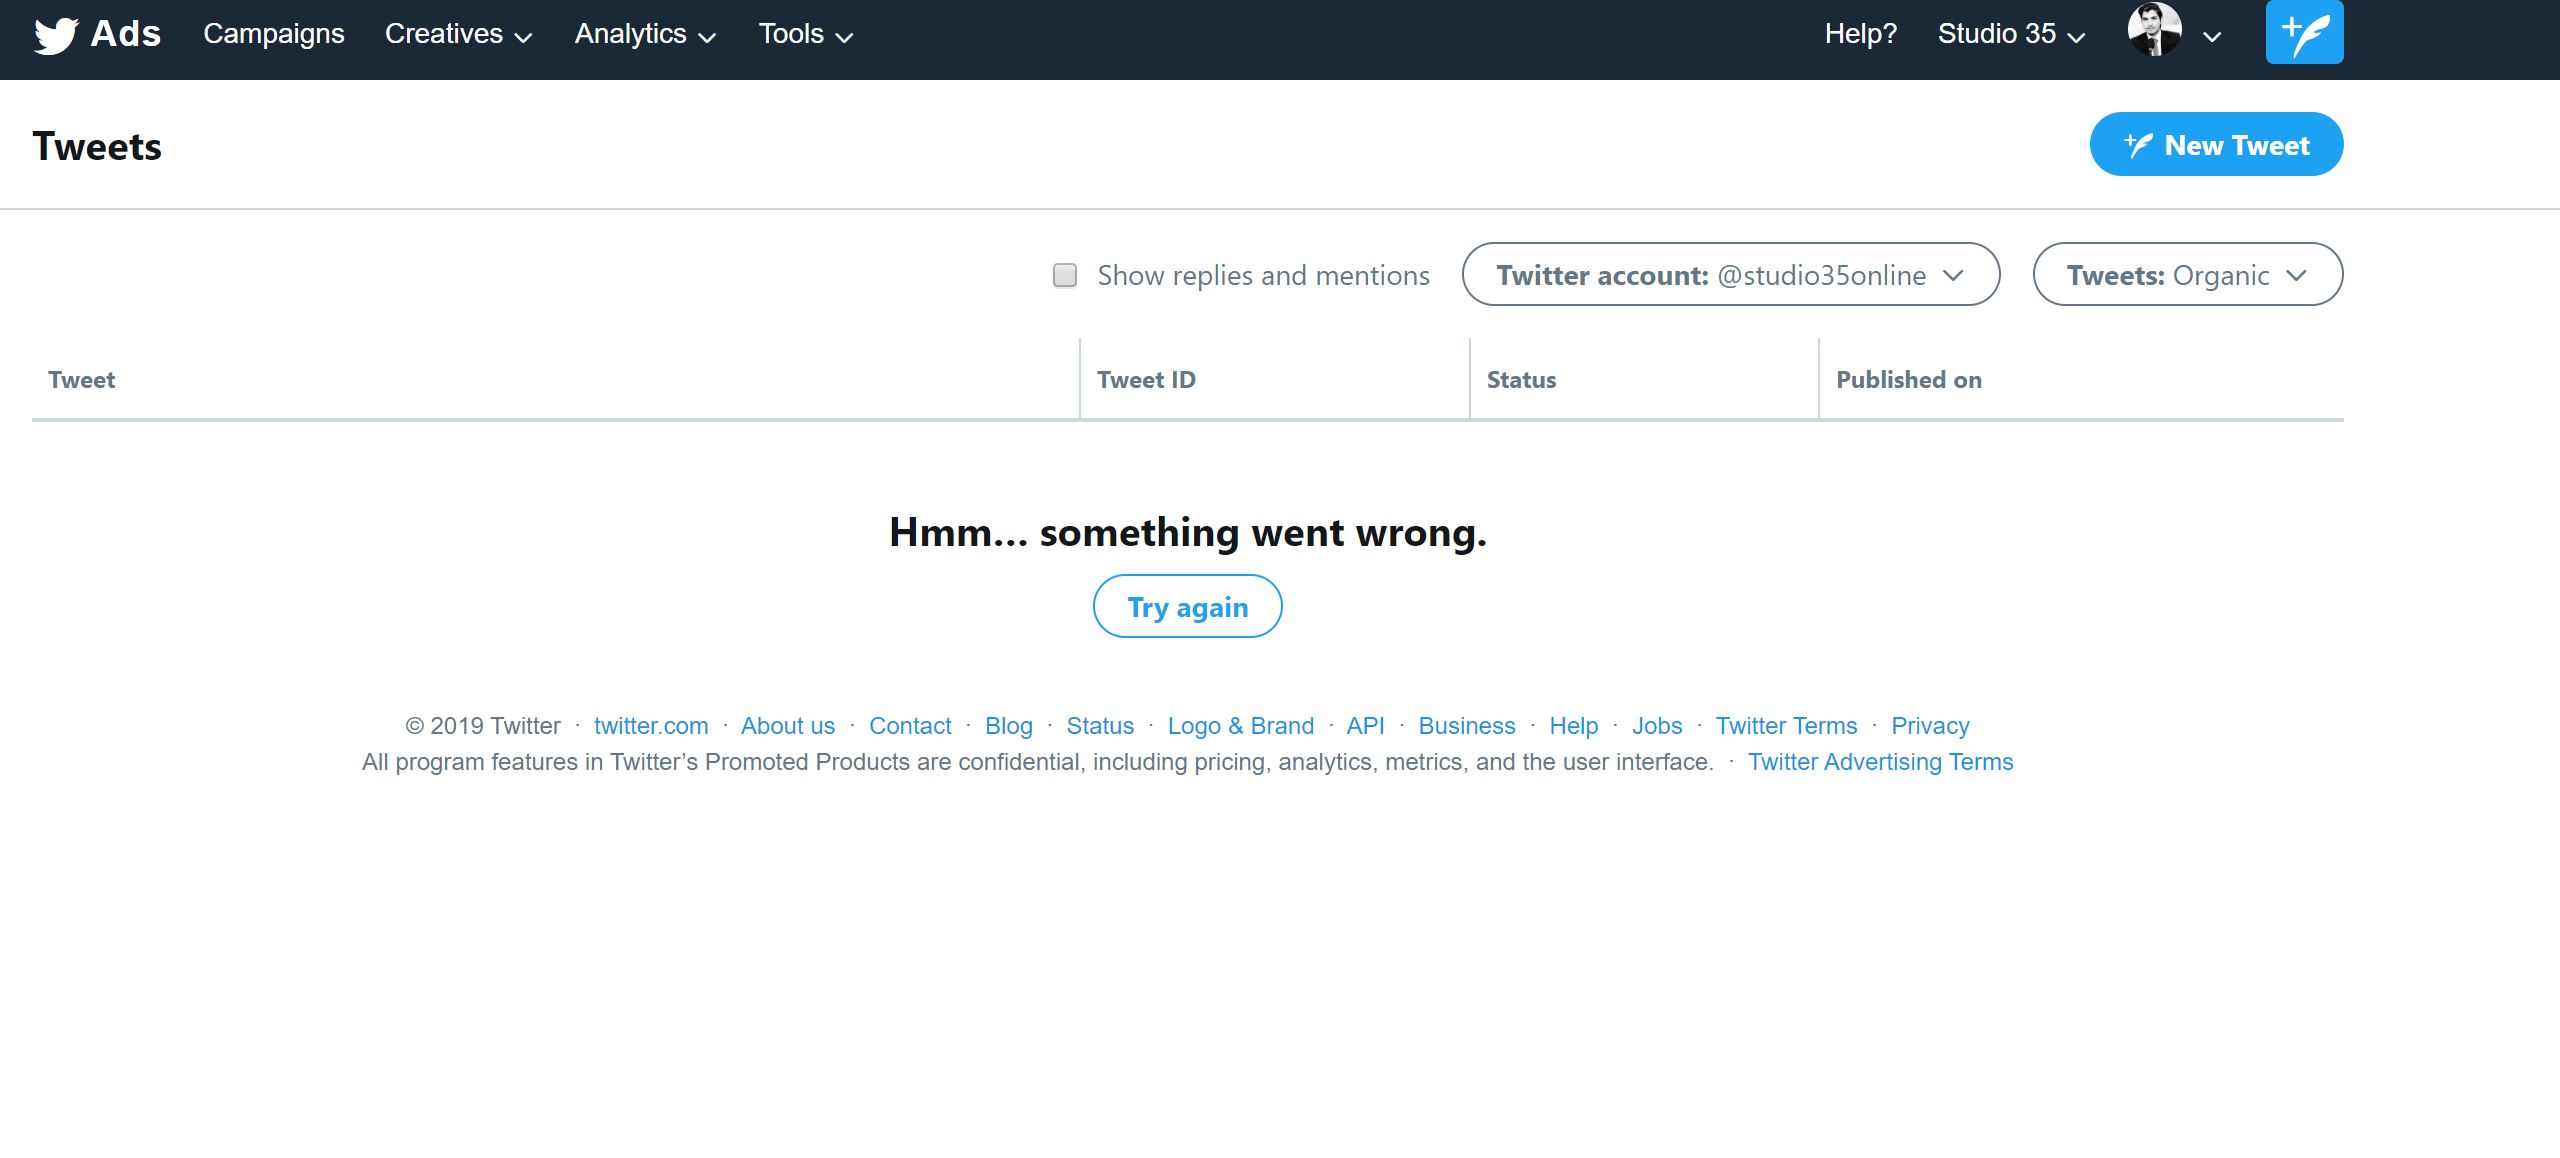Open the Tools menu
Screen dimensions: 2560x1158
tap(805, 34)
